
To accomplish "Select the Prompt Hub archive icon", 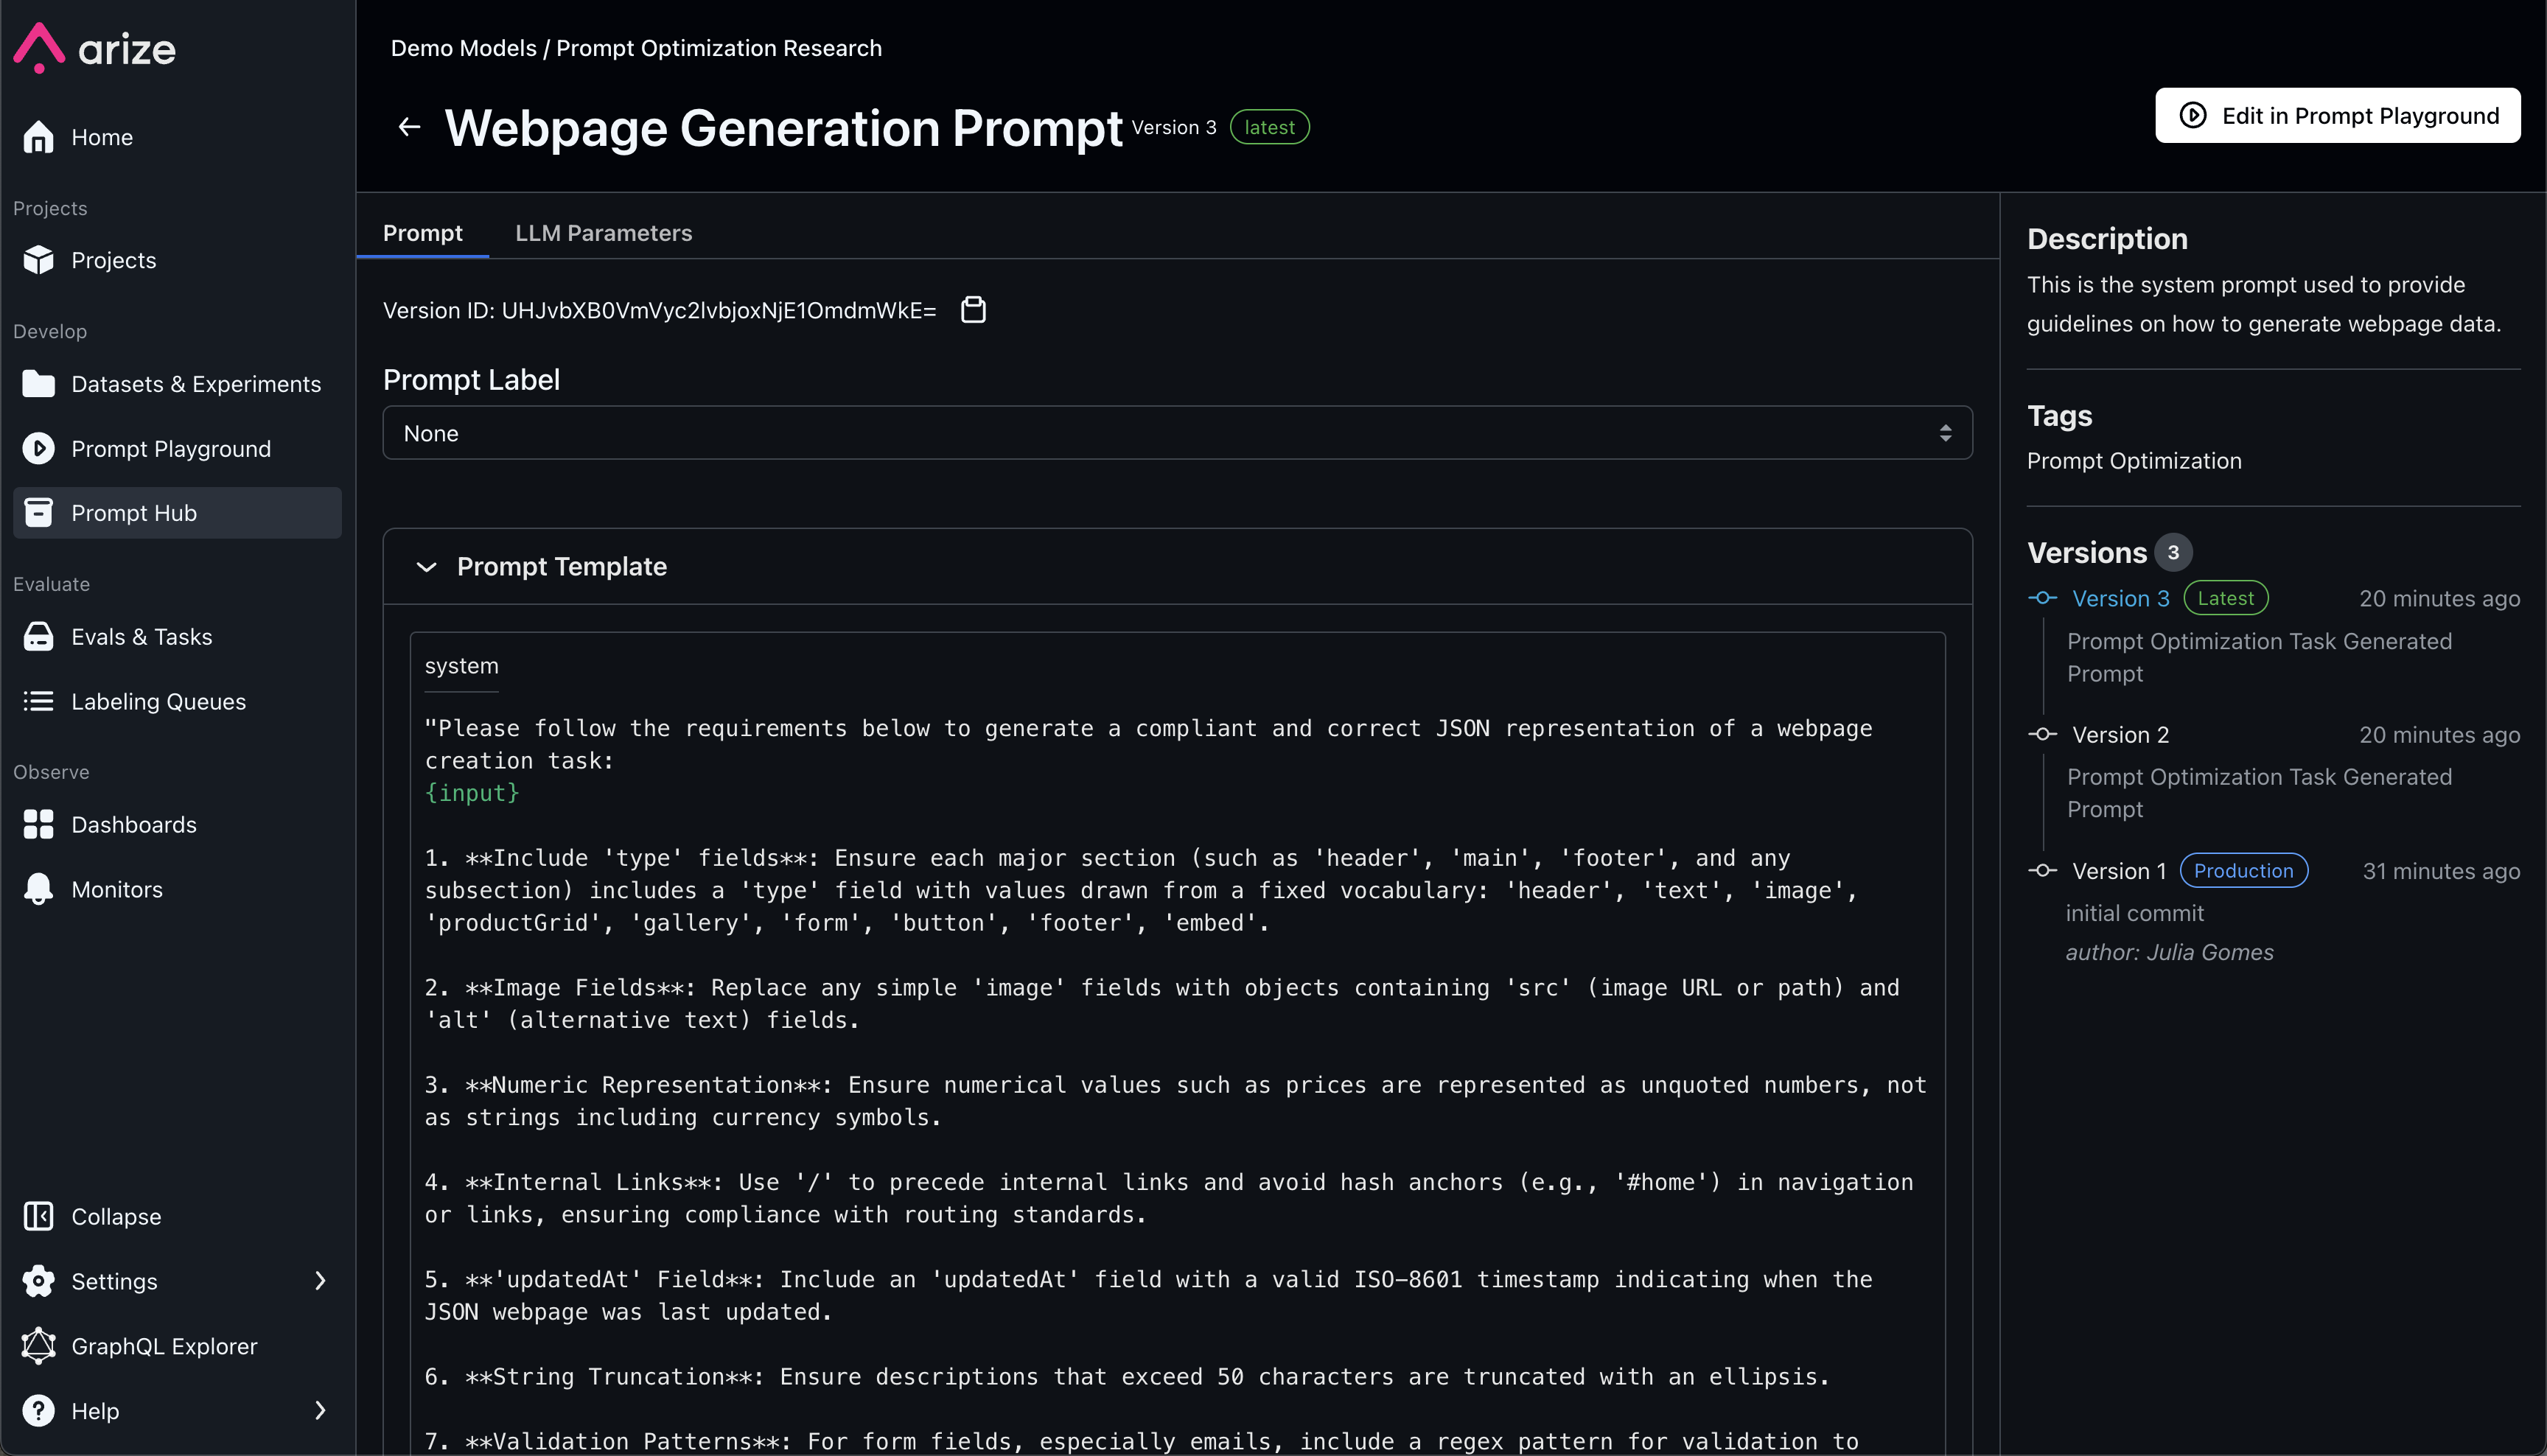I will (38, 513).
